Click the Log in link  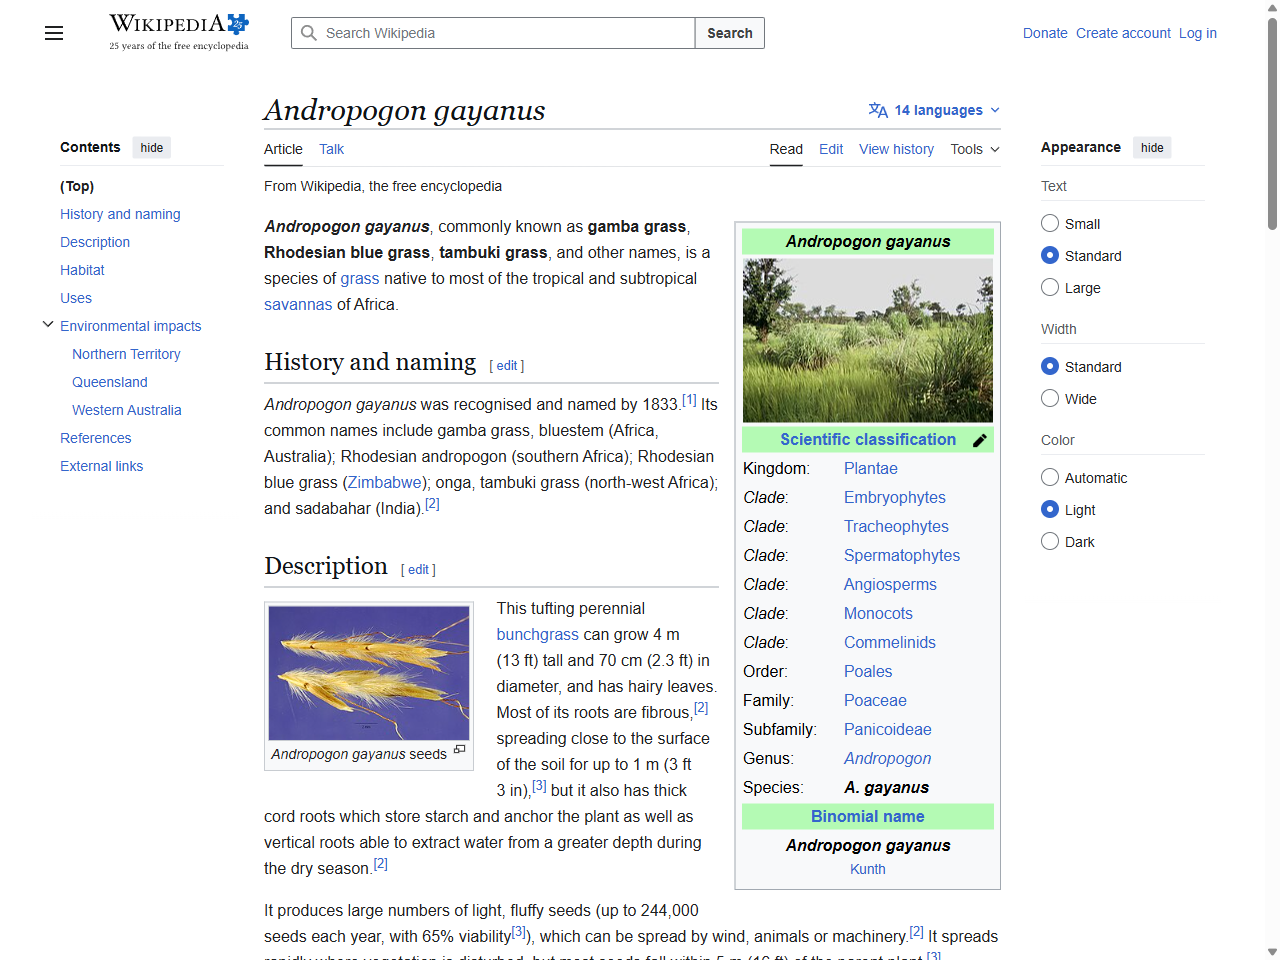click(x=1198, y=33)
